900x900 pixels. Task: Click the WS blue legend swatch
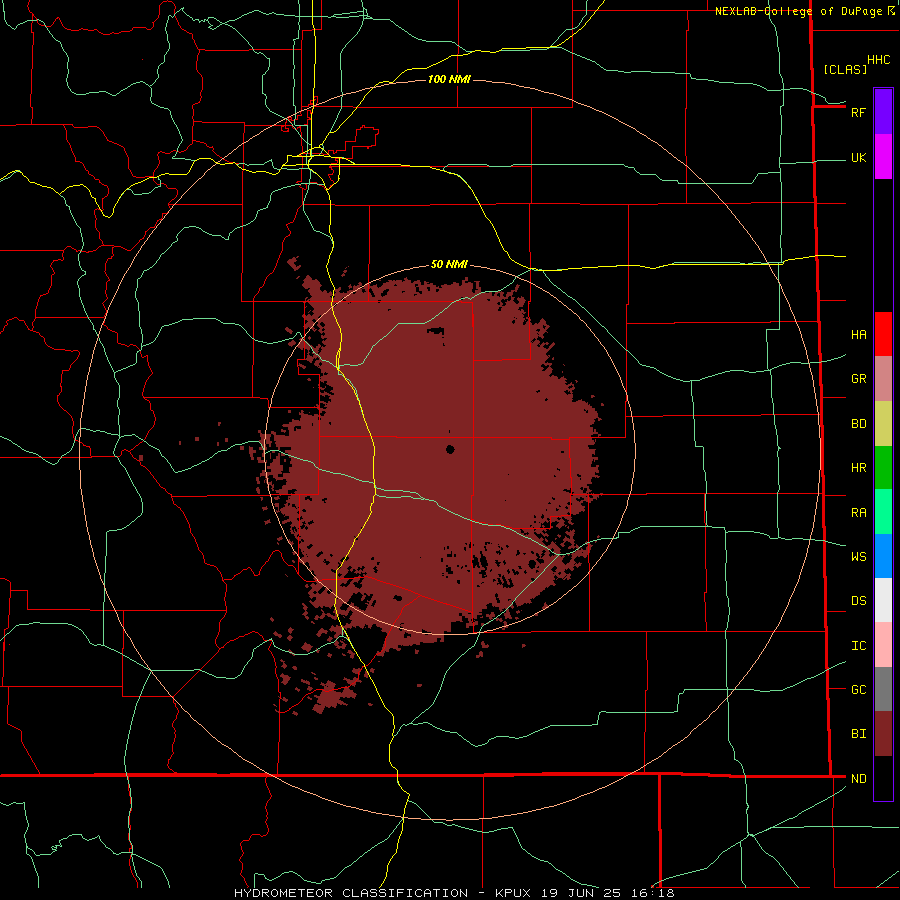coord(883,556)
